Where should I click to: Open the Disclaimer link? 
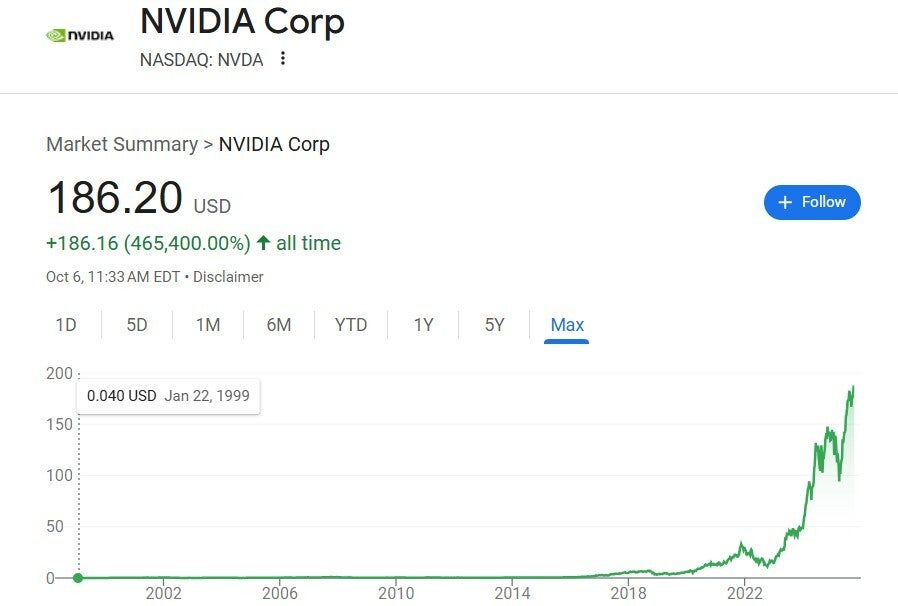click(228, 276)
